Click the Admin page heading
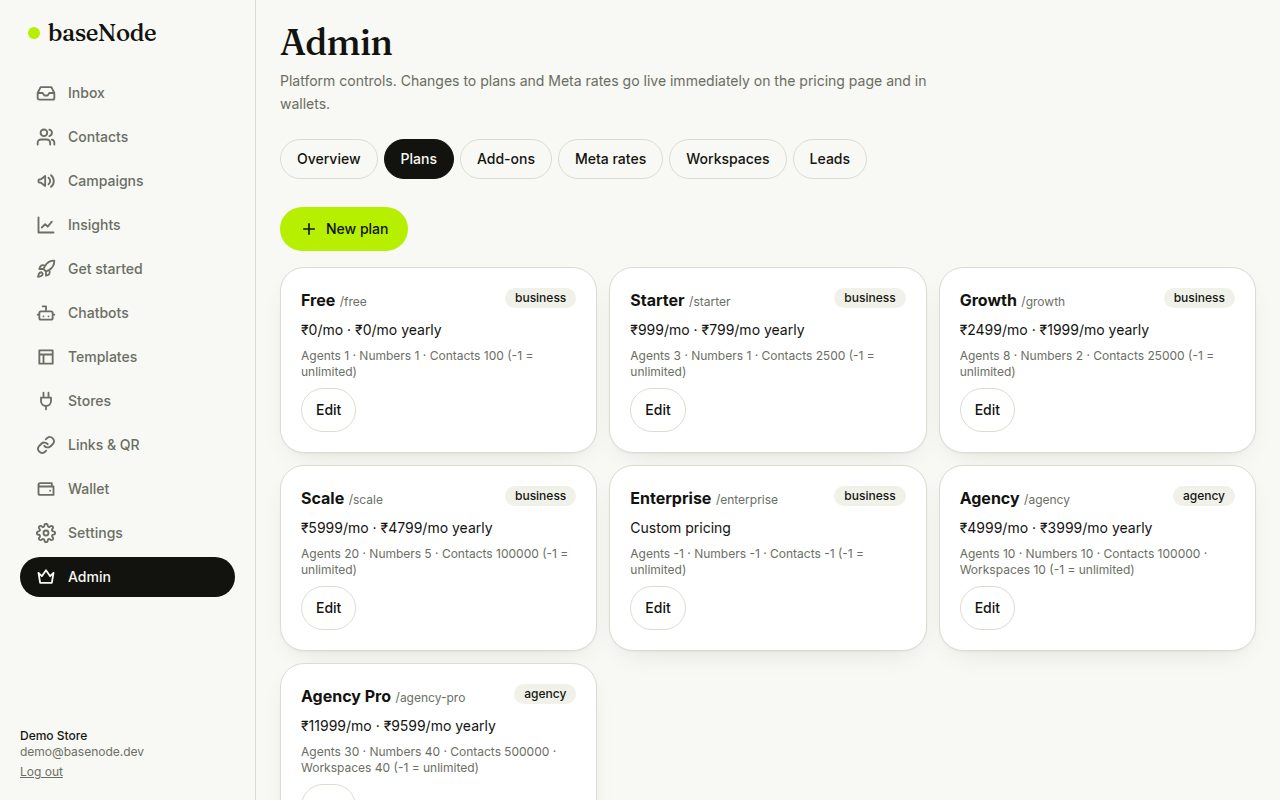Viewport: 1280px width, 800px height. pyautogui.click(x=336, y=43)
